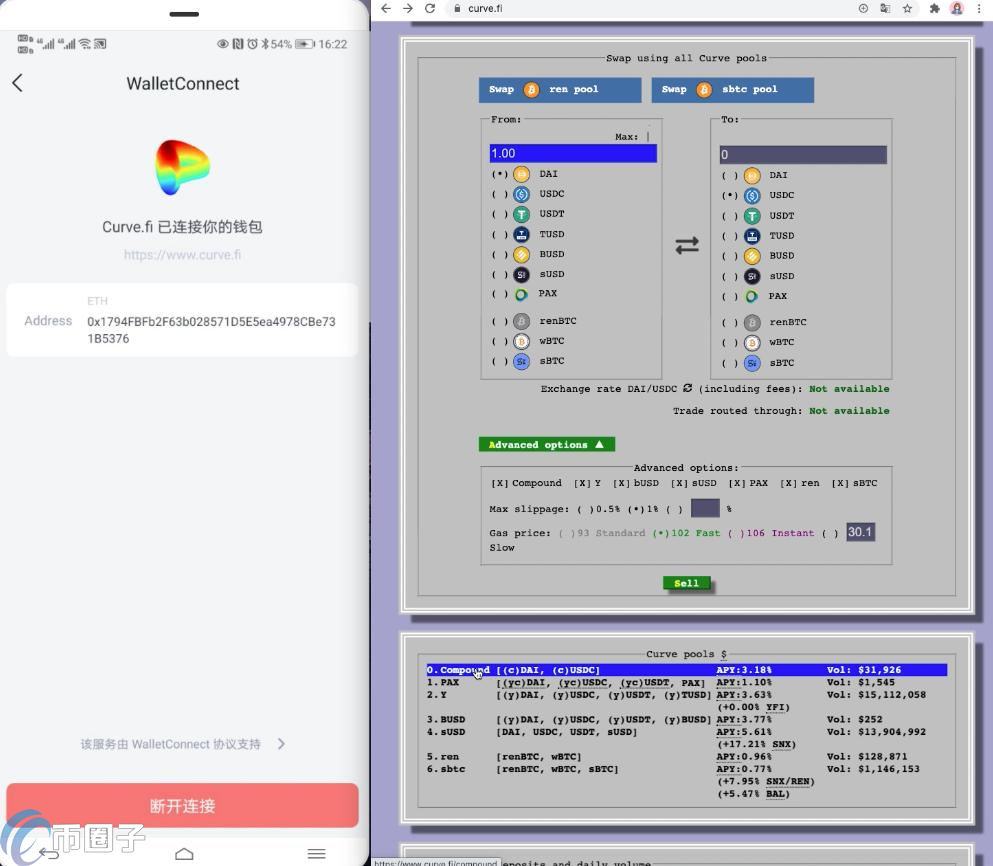Open the 1.PAX pool row
993x866 pixels.
click(x=686, y=682)
